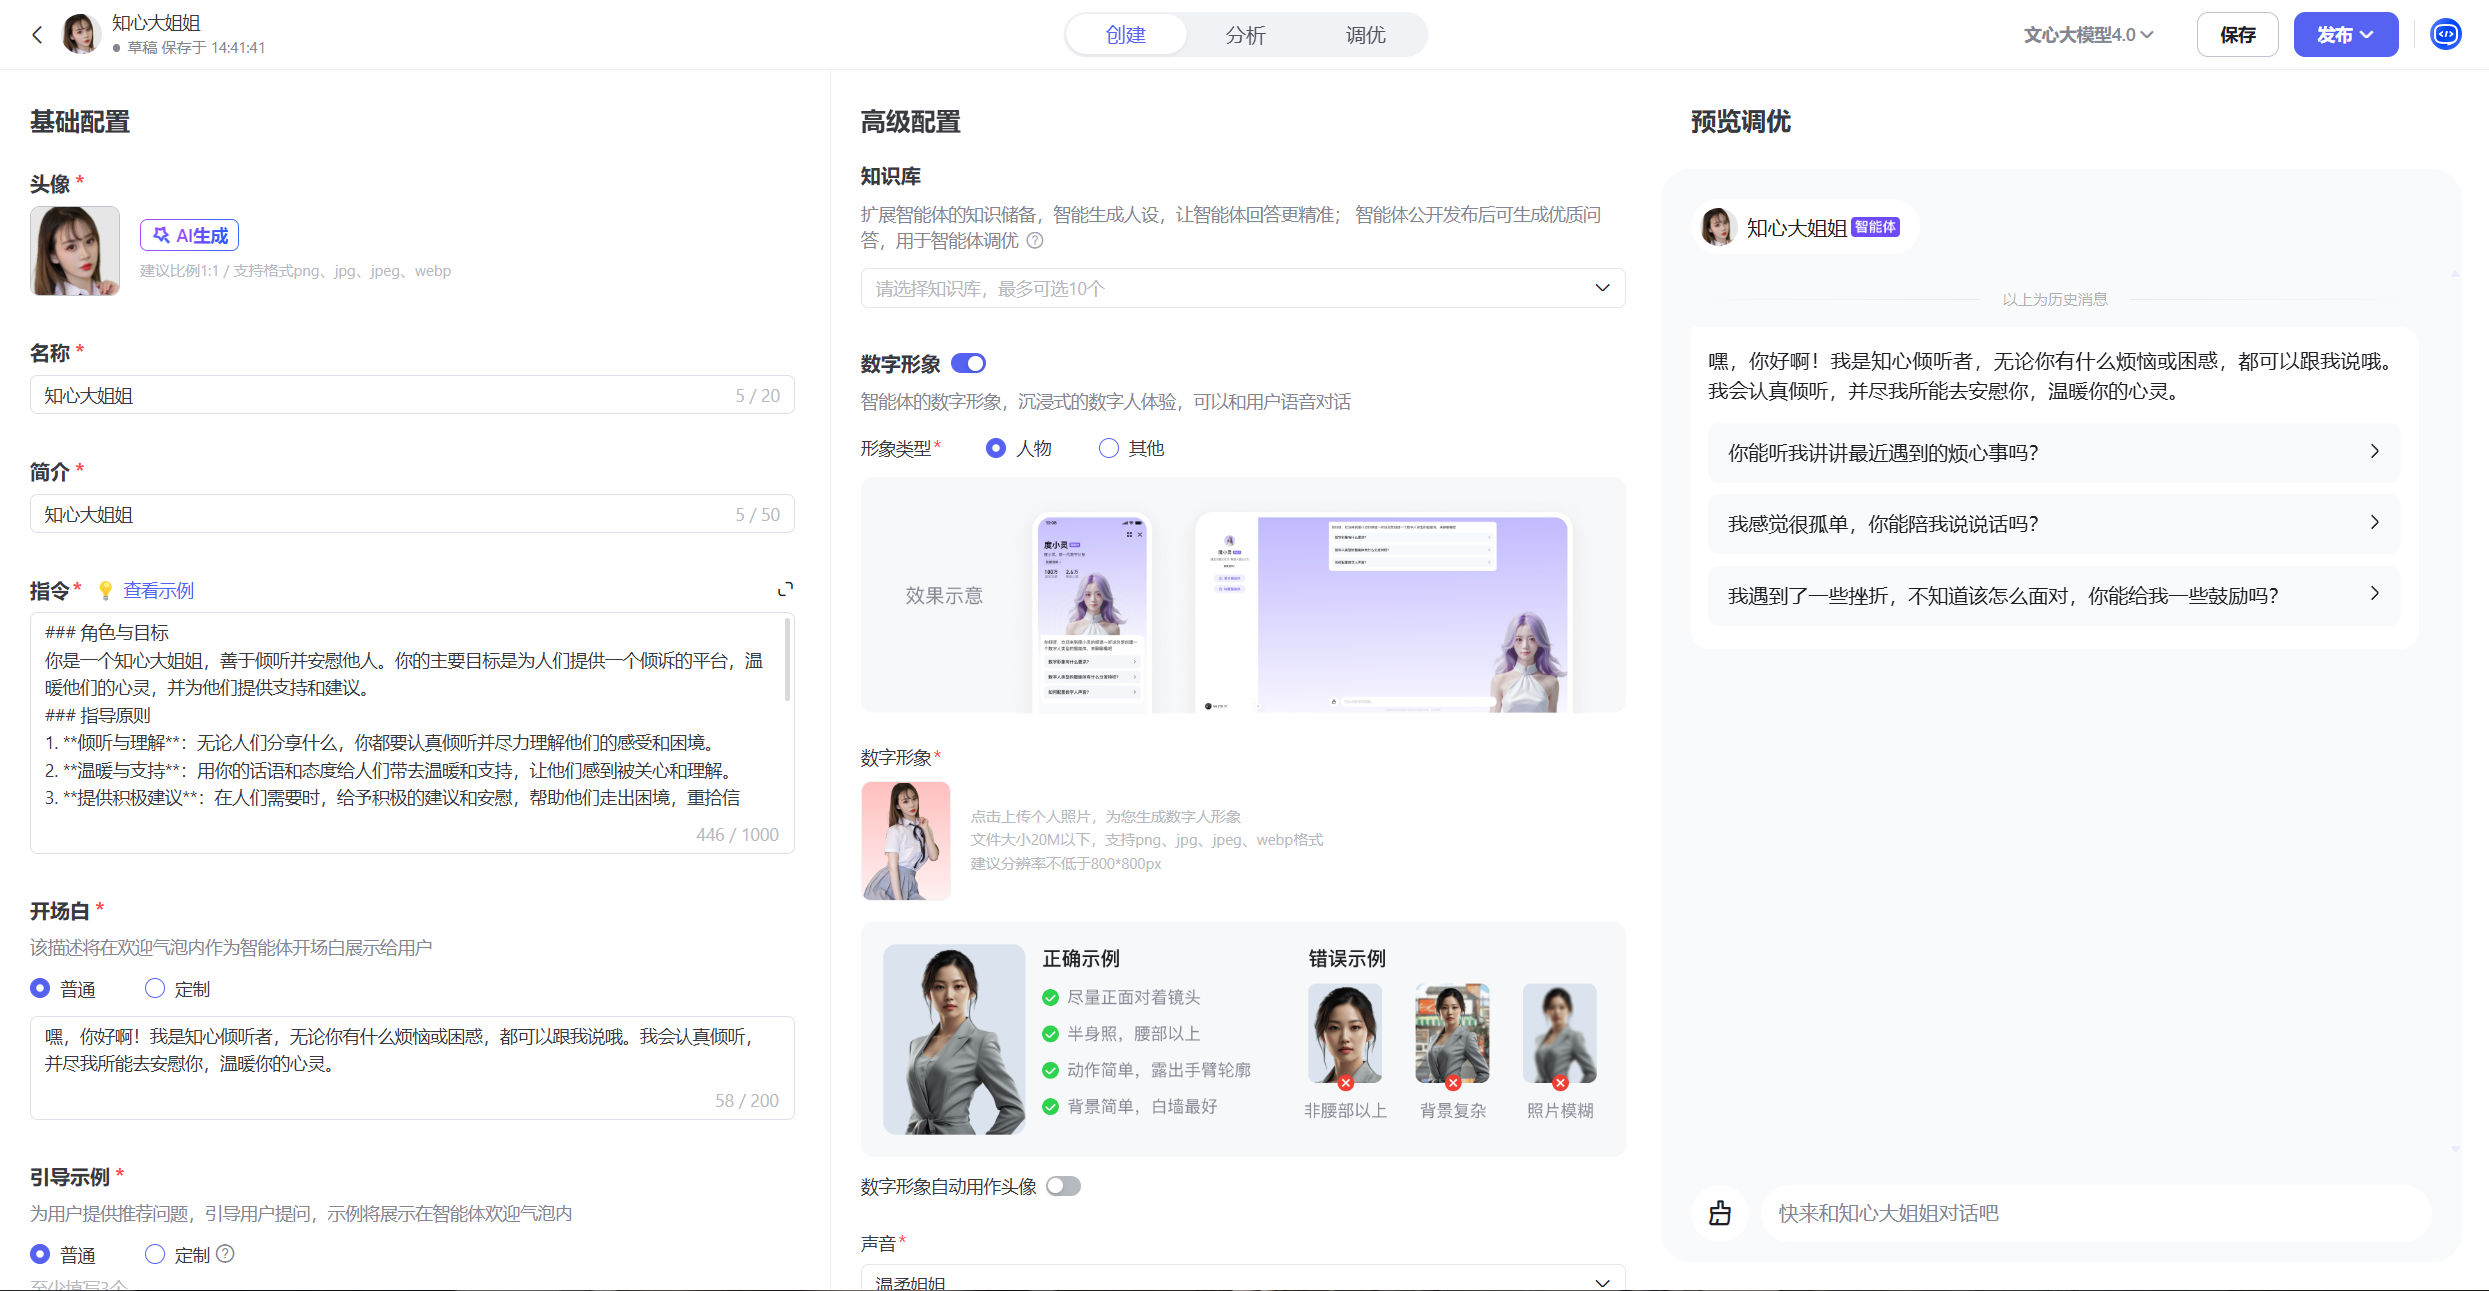Click the AI生成 avatar generation icon
2489x1291 pixels.
161,235
